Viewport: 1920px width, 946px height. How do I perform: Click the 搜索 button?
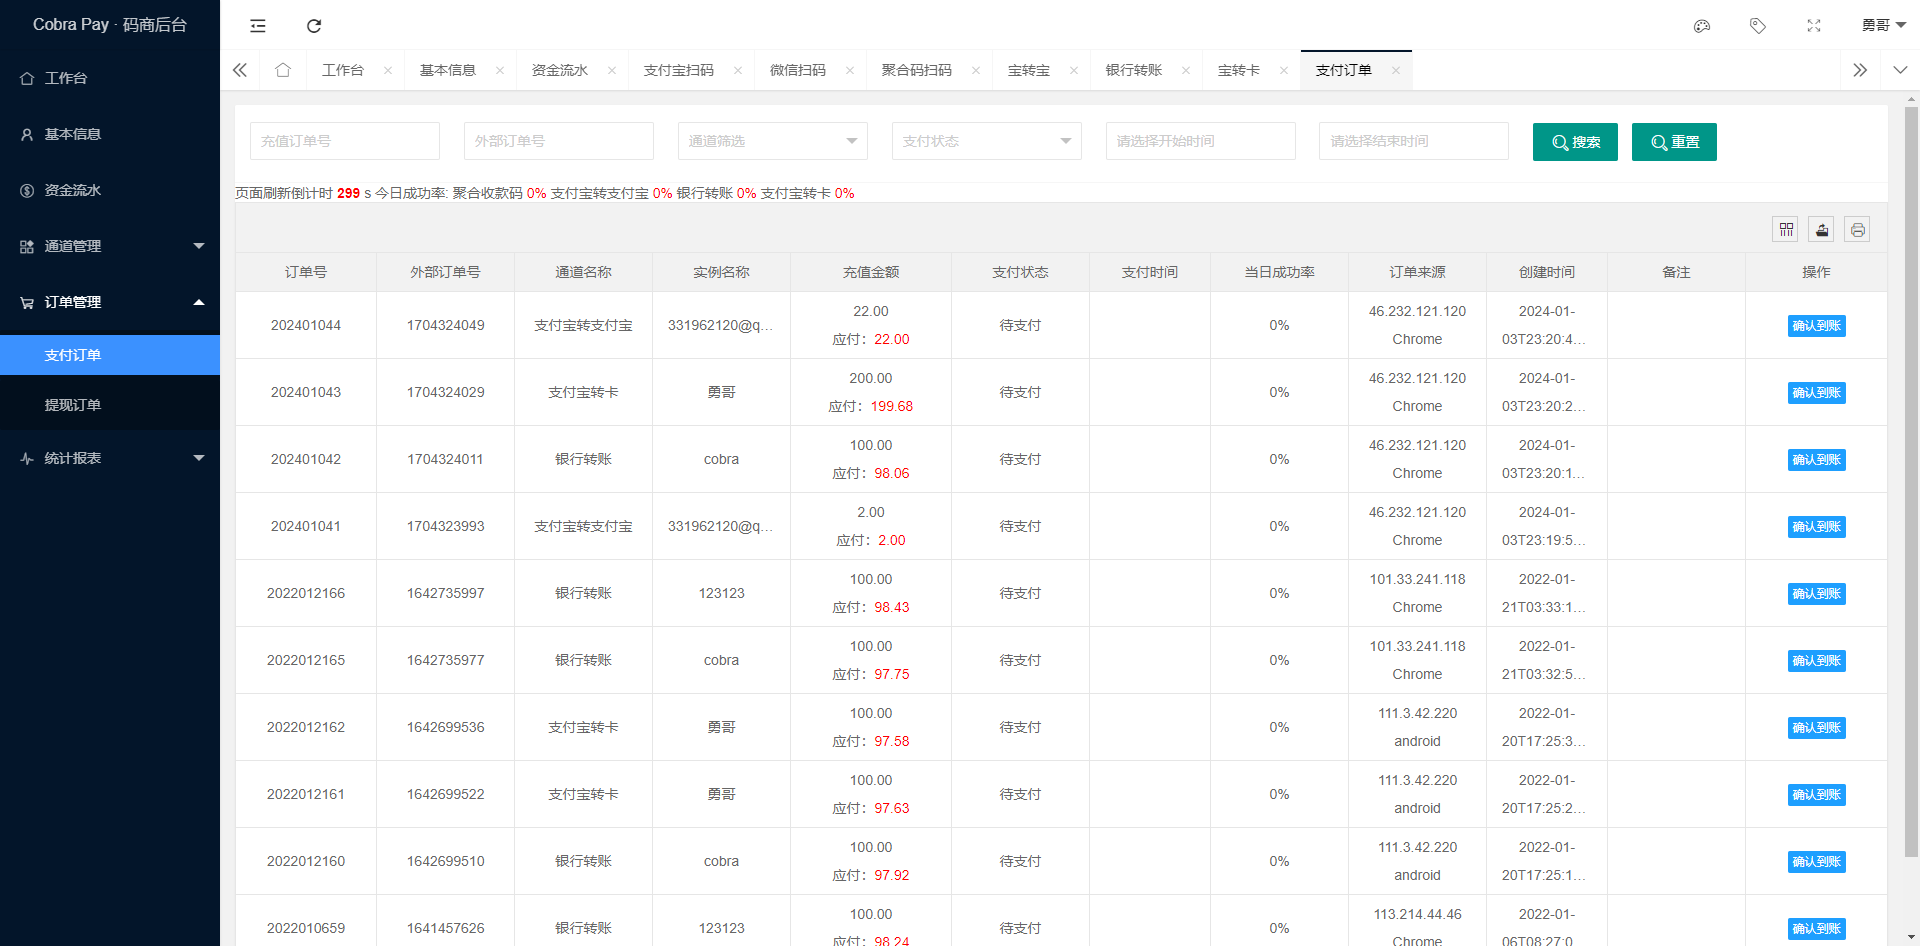(x=1575, y=142)
